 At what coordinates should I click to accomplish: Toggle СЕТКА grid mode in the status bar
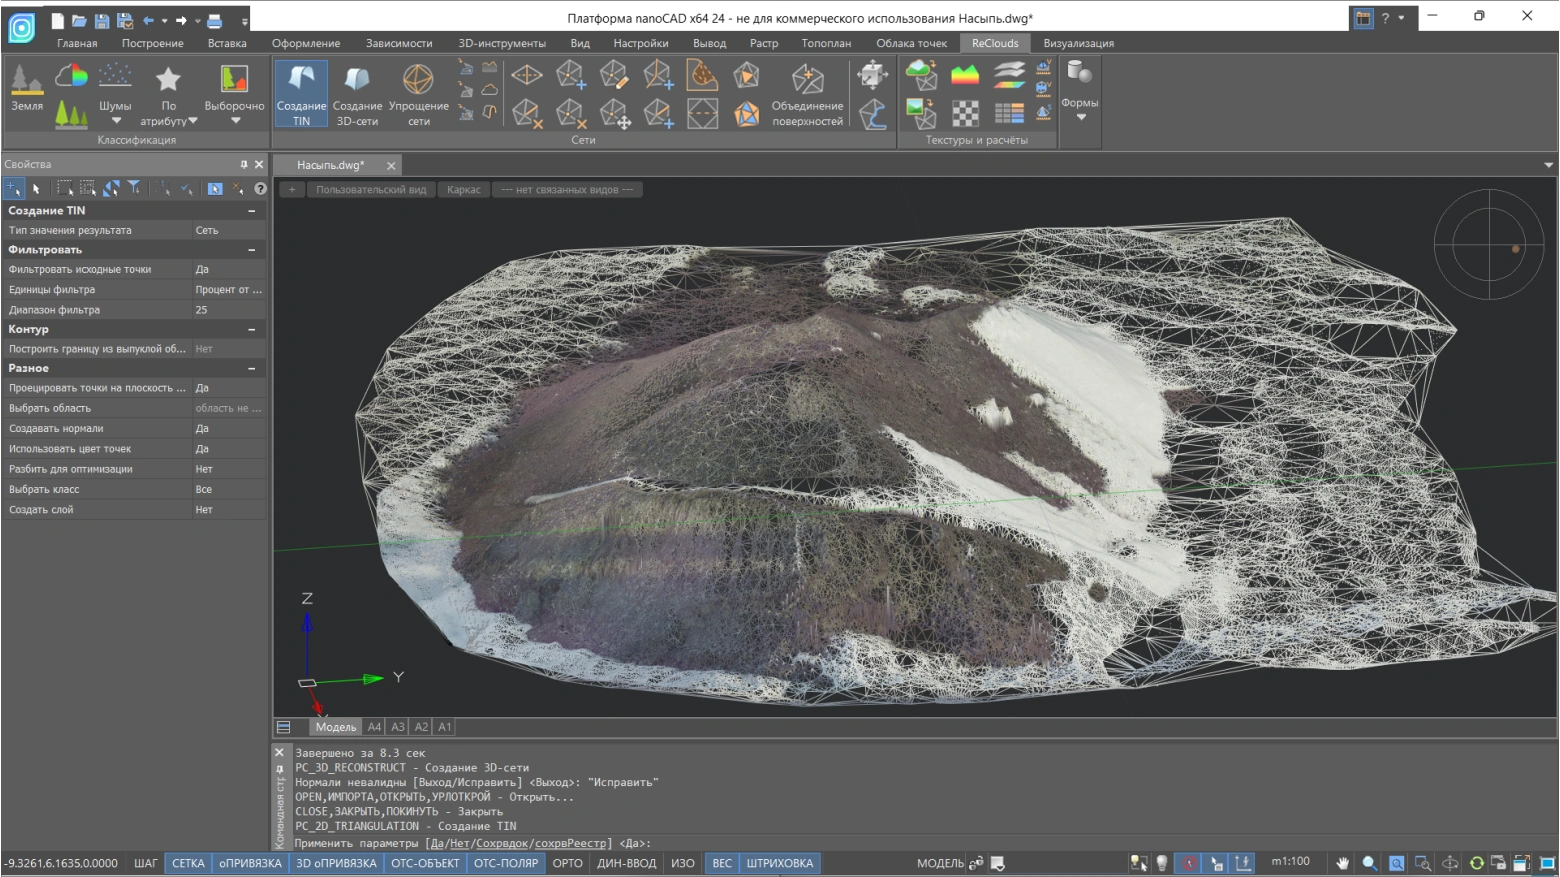coord(188,863)
